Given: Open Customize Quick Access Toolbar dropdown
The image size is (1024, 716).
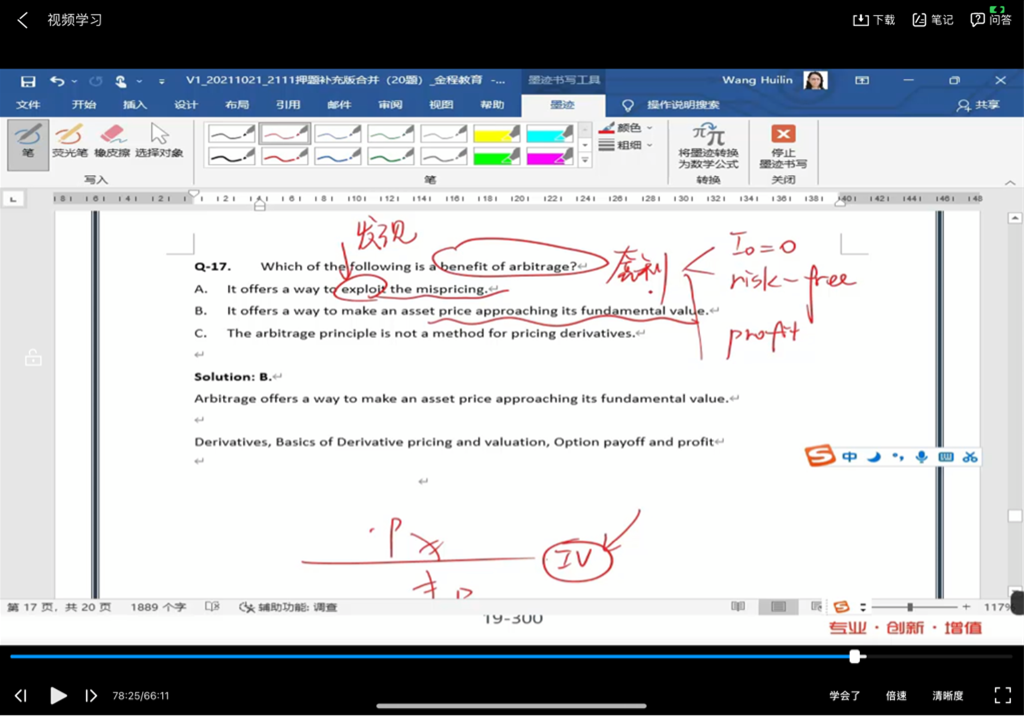Looking at the screenshot, I should pos(161,82).
